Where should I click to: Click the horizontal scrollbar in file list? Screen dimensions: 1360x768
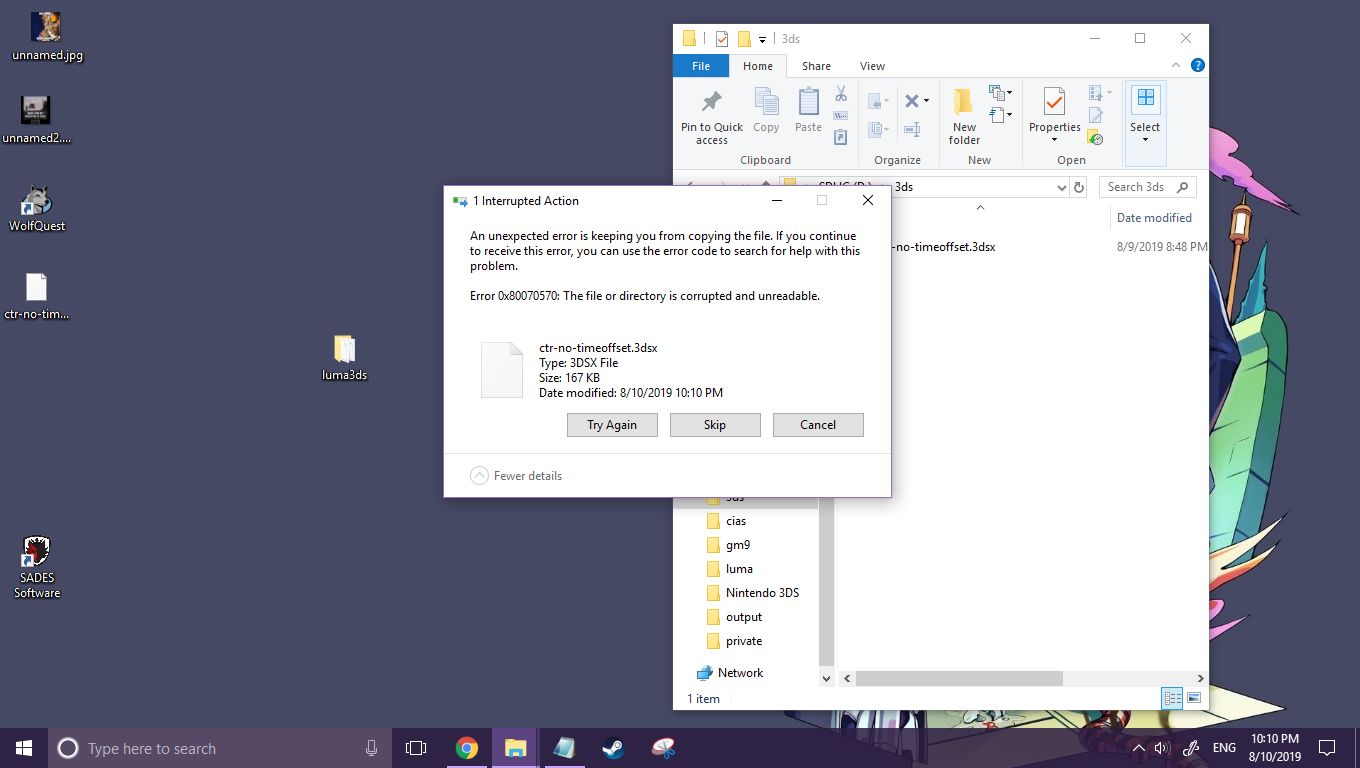pos(959,678)
